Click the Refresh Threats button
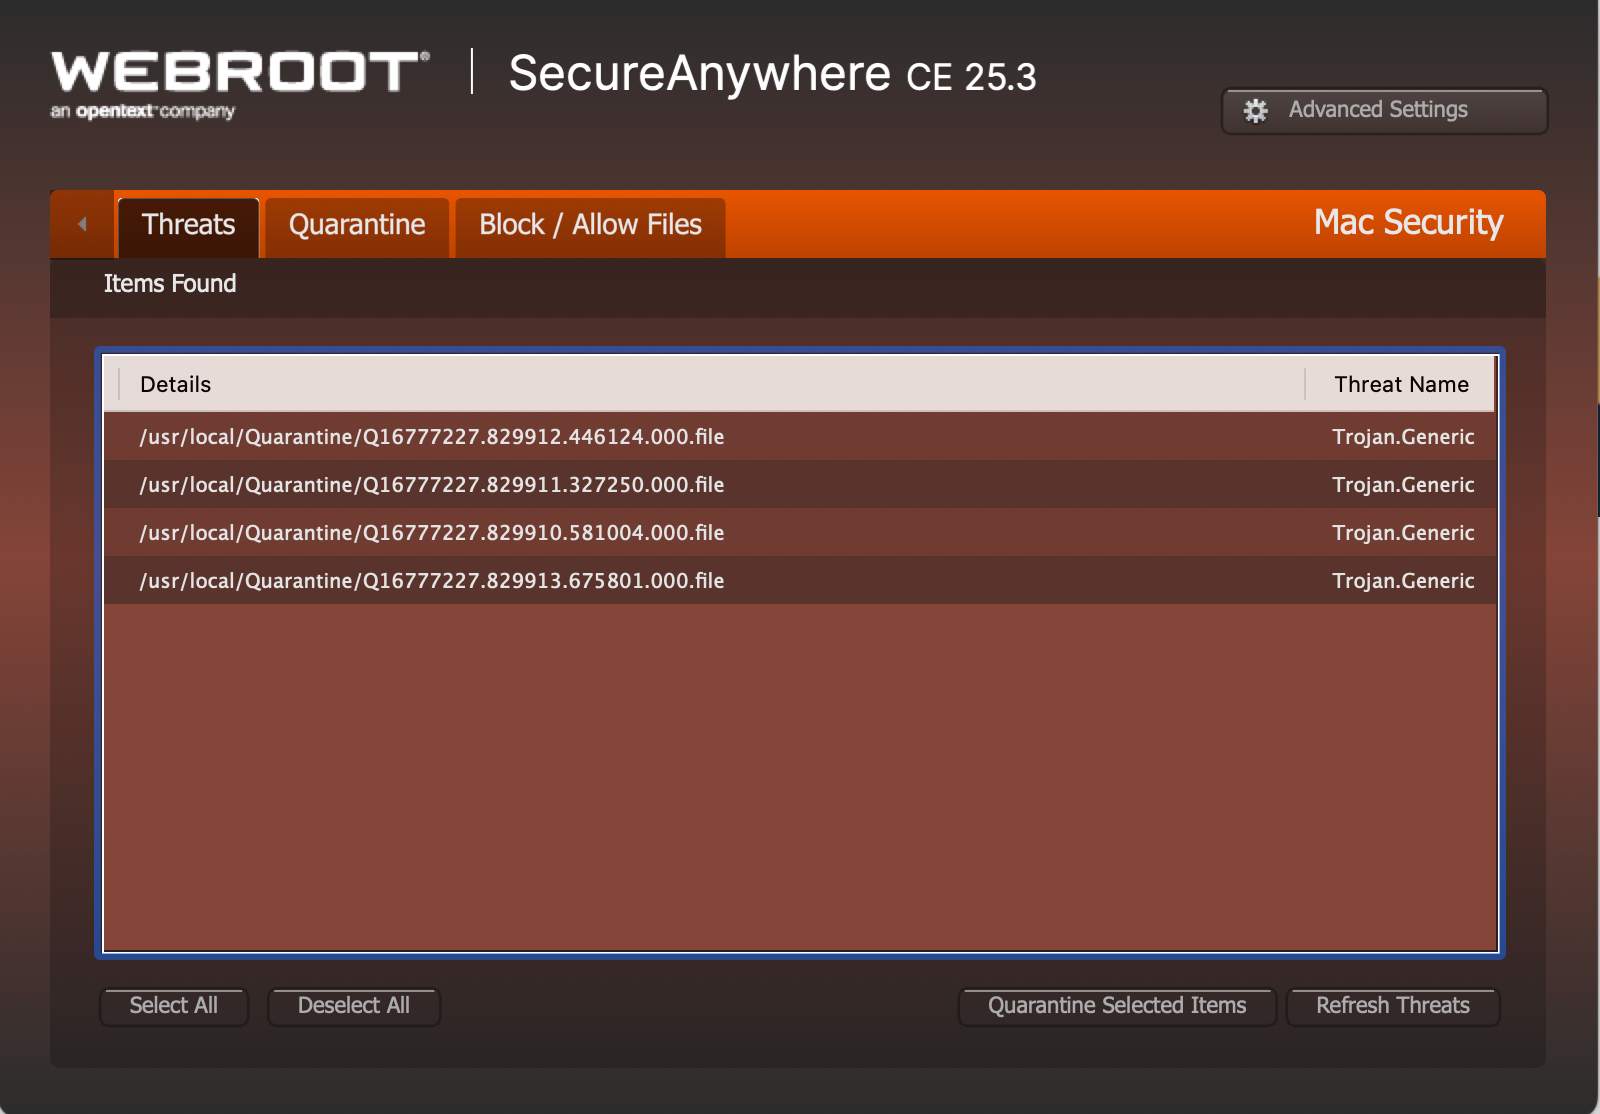The width and height of the screenshot is (1600, 1114). [1393, 1006]
